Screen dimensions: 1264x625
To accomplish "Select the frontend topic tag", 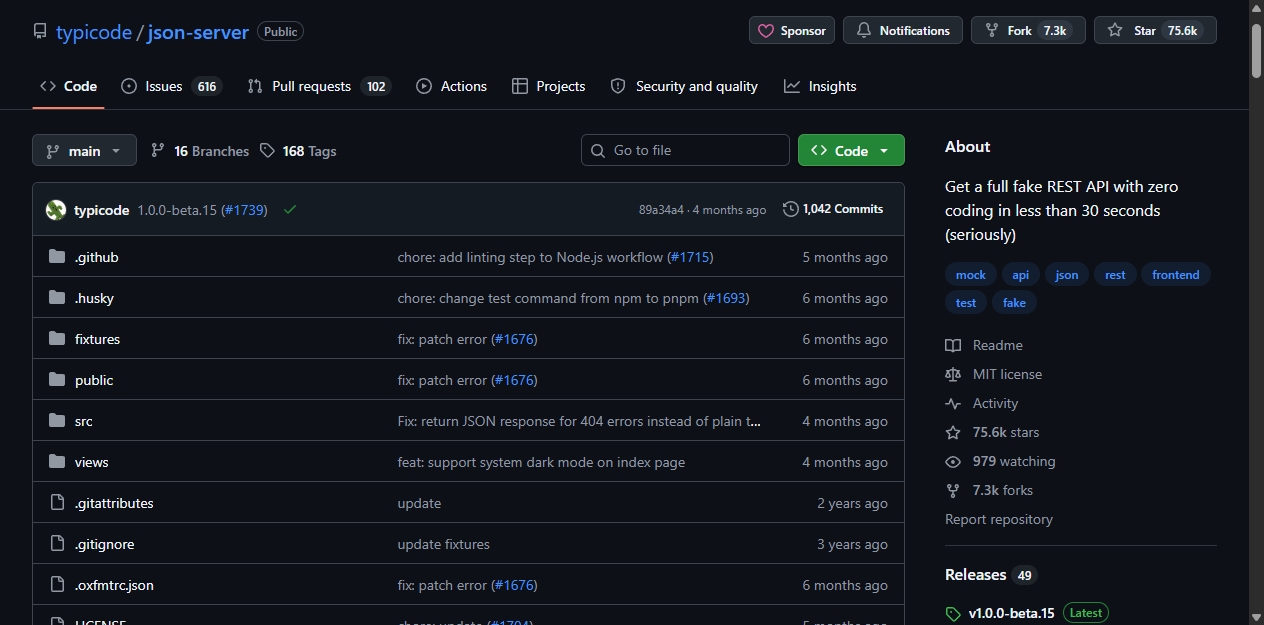I will pyautogui.click(x=1176, y=275).
